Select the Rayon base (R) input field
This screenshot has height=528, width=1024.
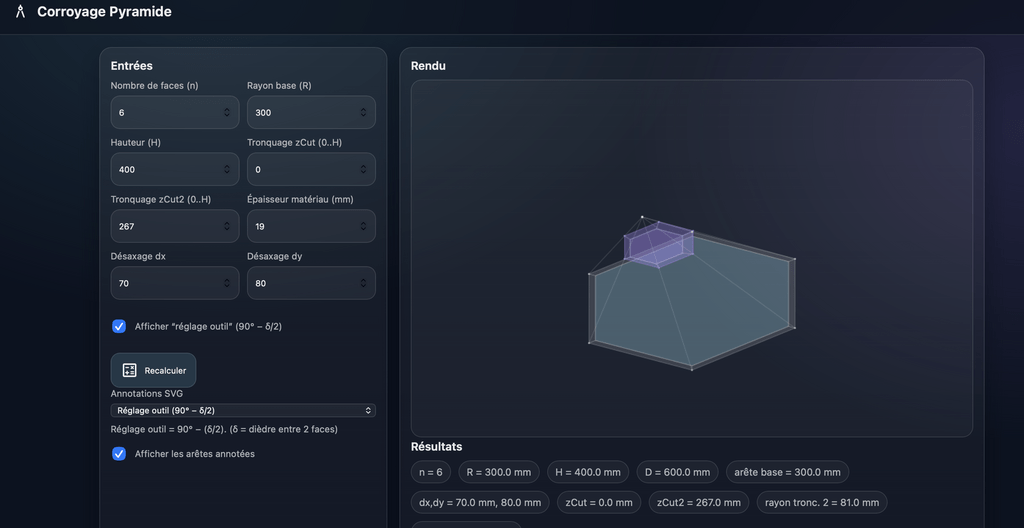click(302, 113)
